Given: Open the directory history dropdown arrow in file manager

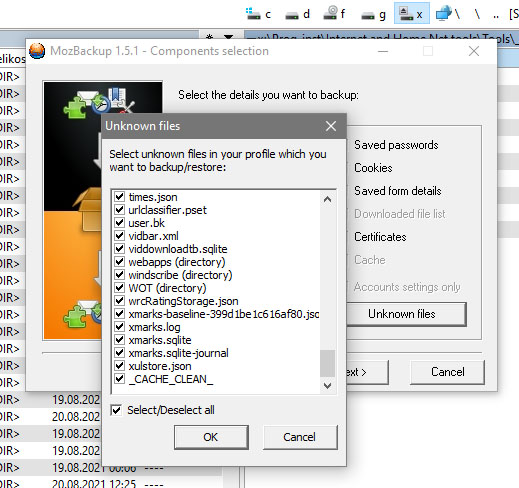Looking at the screenshot, I should pyautogui.click(x=228, y=36).
